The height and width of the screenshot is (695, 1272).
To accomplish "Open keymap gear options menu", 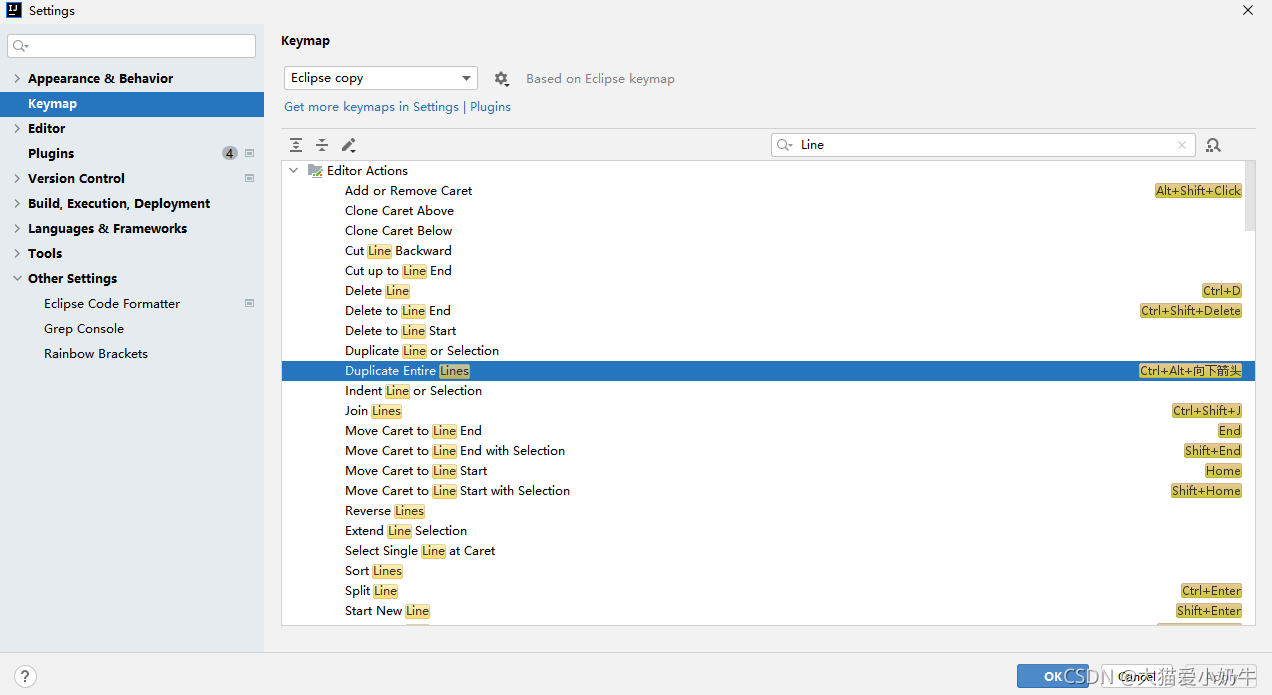I will click(501, 79).
